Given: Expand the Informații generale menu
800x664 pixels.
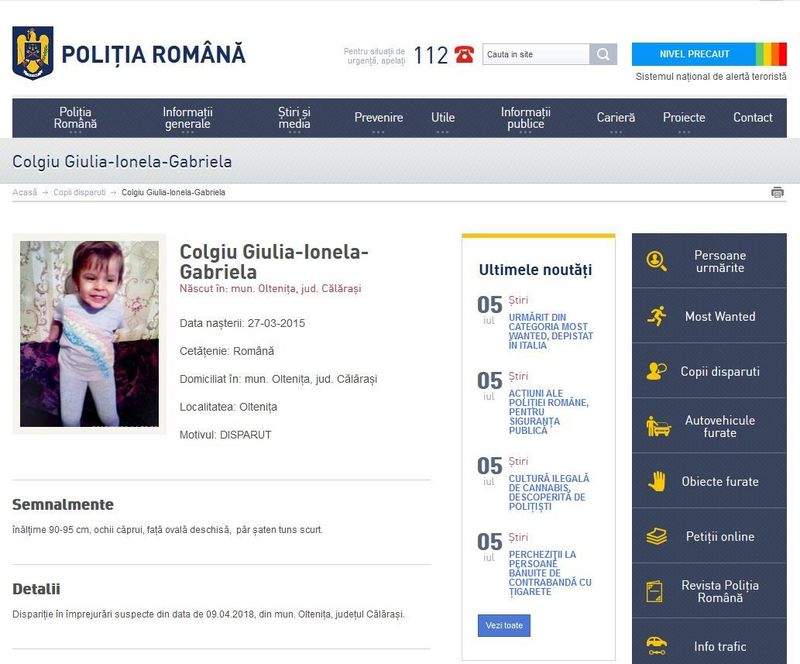Looking at the screenshot, I should click(x=188, y=118).
